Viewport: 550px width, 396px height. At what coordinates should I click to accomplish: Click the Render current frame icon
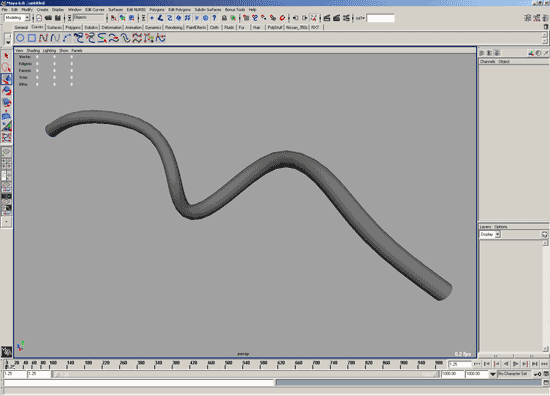327,18
